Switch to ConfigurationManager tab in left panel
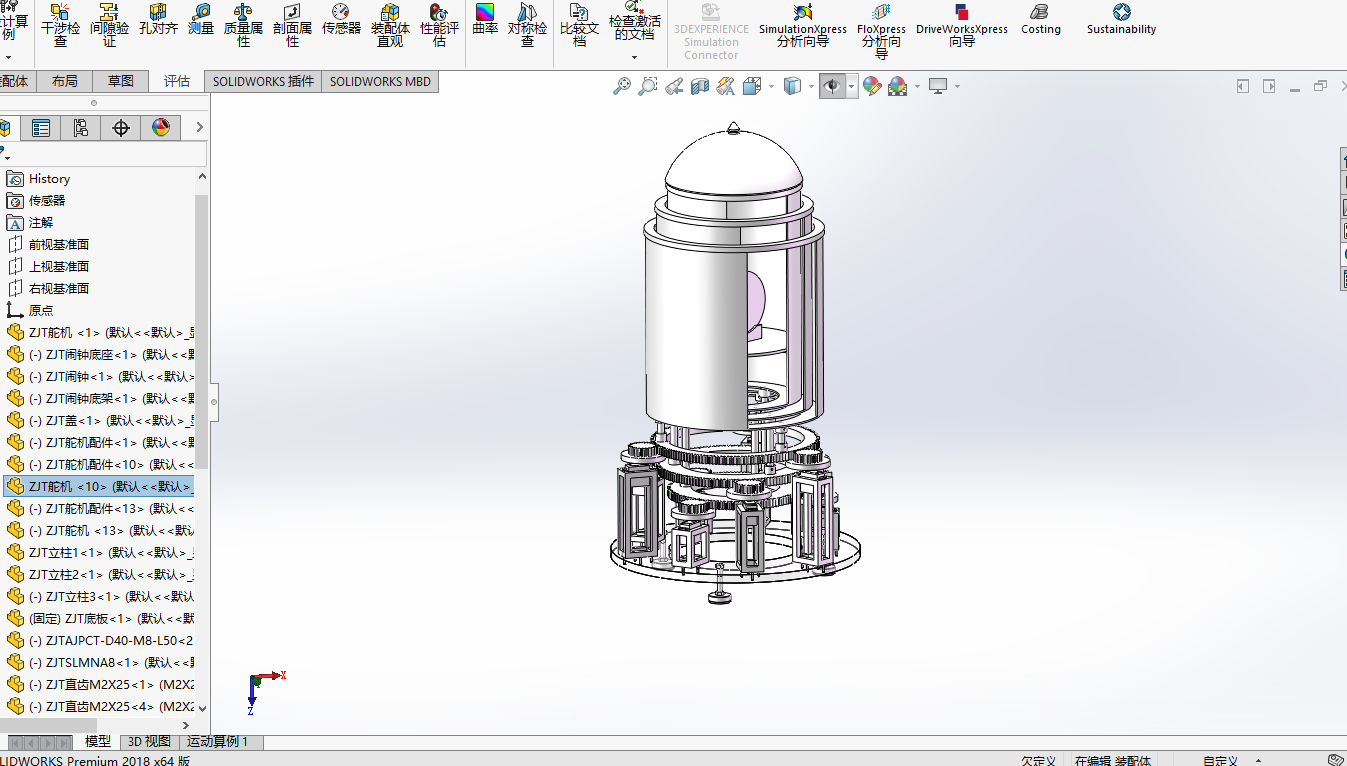The width and height of the screenshot is (1347, 766). click(80, 128)
